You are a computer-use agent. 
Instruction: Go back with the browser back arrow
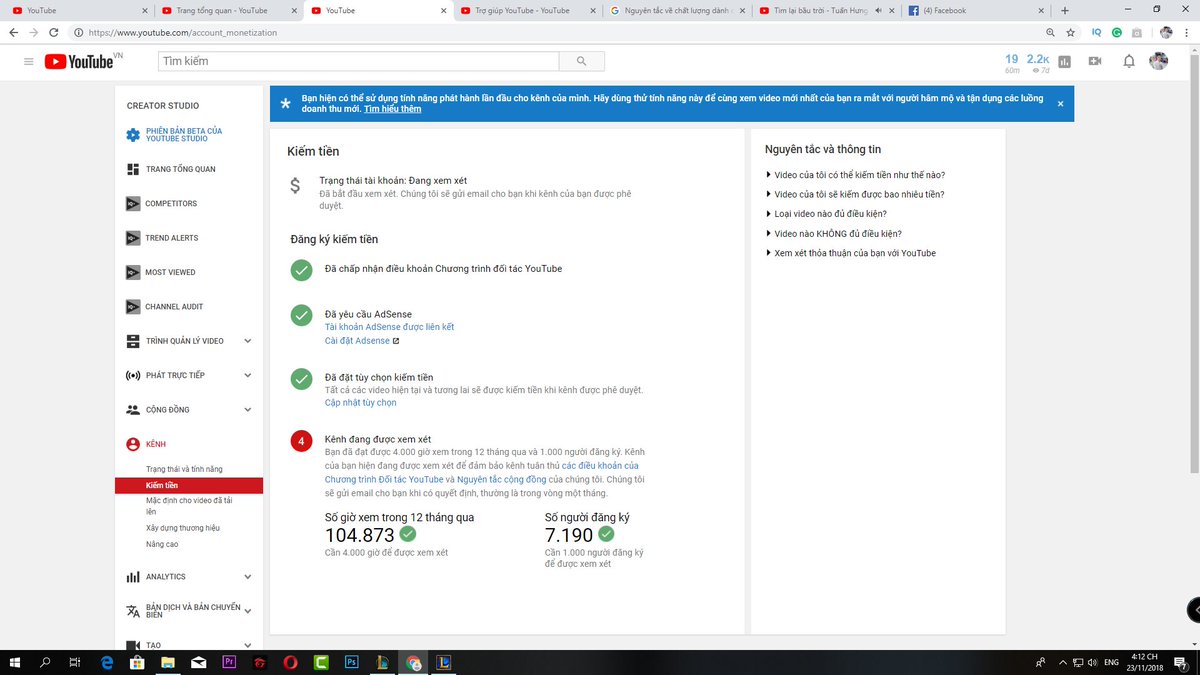coord(12,32)
